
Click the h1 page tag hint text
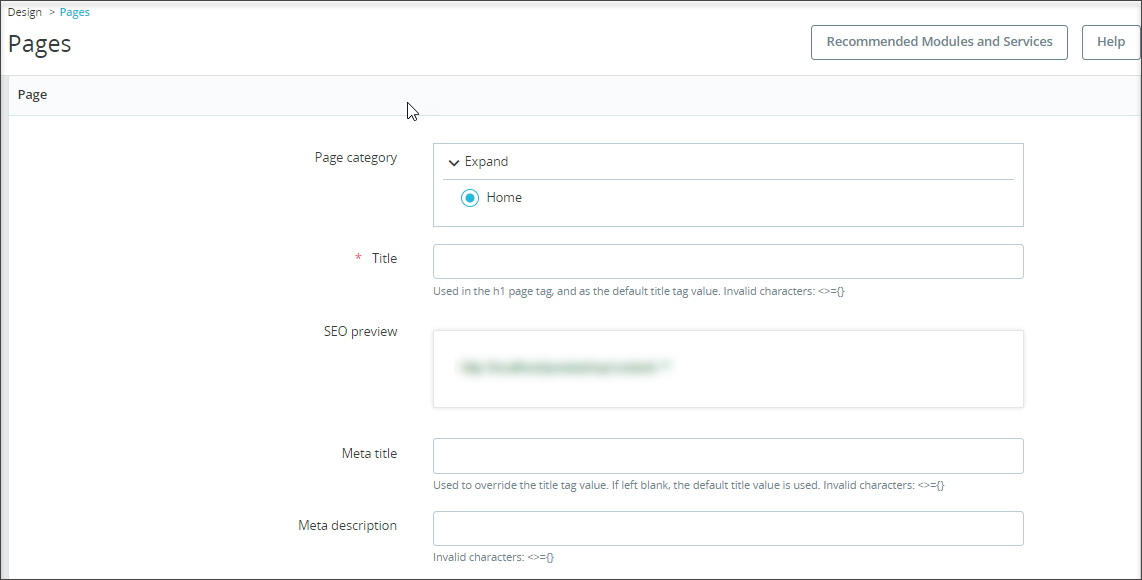pyautogui.click(x=639, y=291)
